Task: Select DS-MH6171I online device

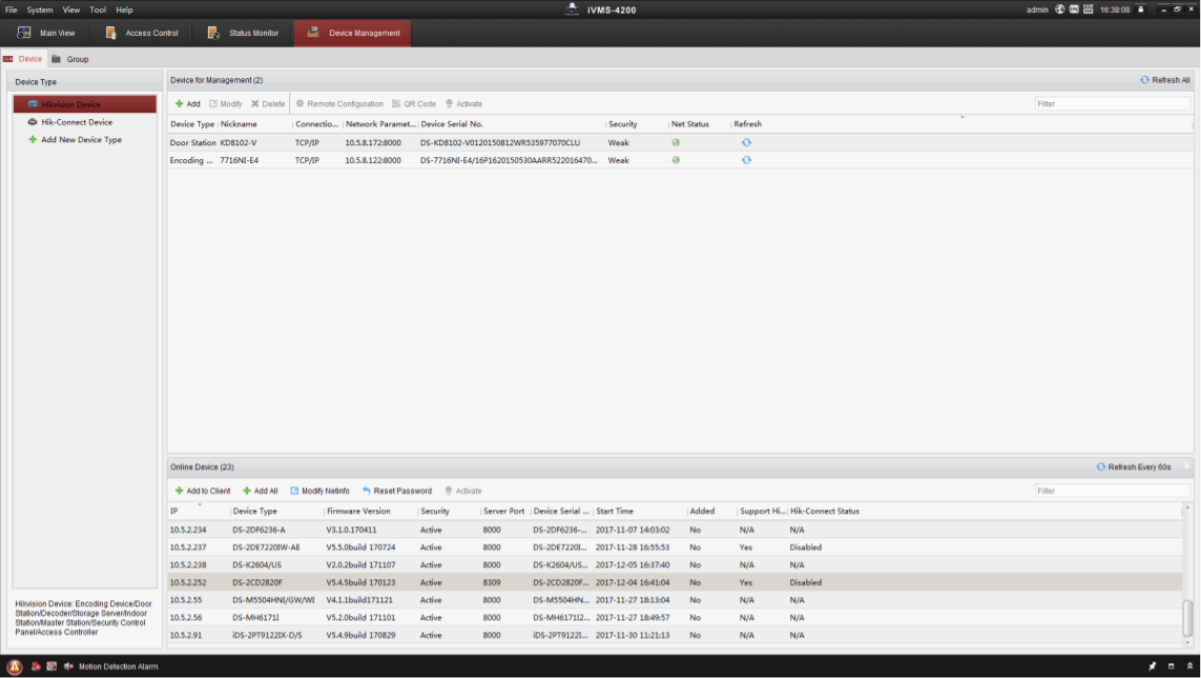Action: (x=675, y=617)
